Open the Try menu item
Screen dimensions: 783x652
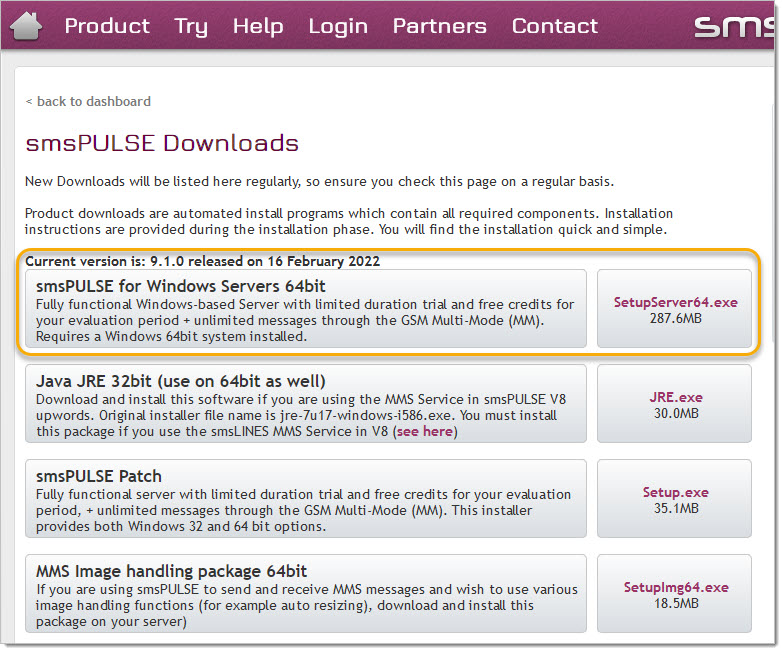tap(191, 26)
